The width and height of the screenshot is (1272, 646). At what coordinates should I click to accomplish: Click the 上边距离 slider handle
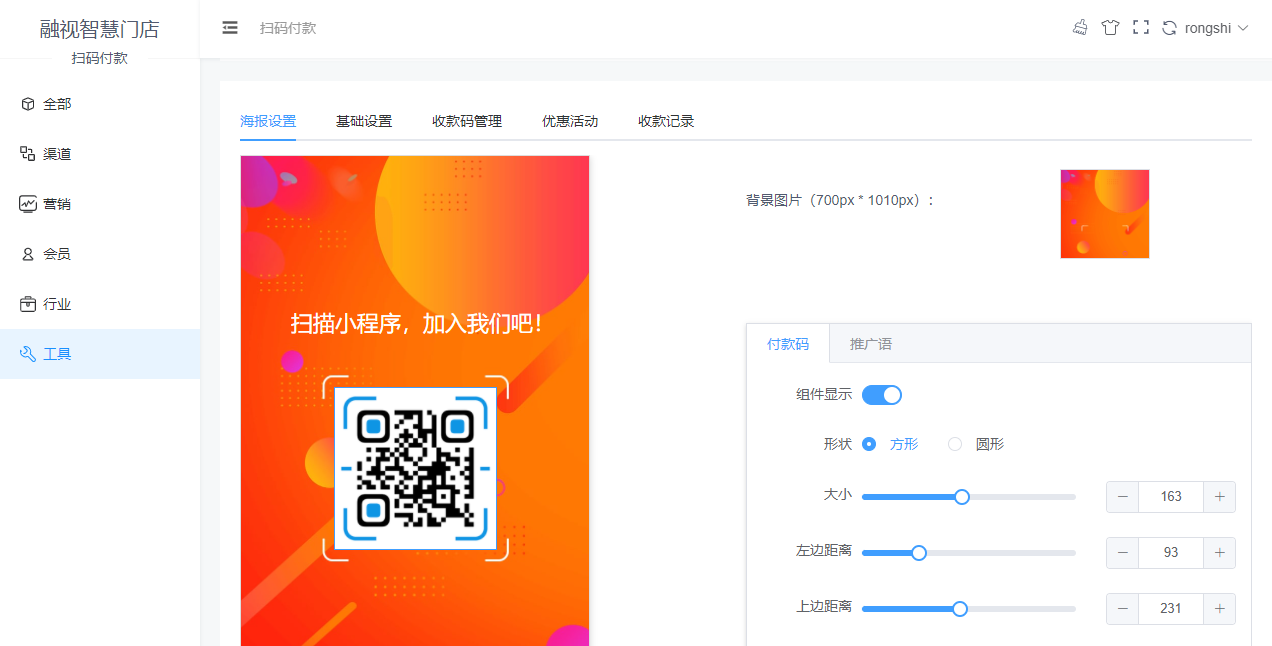pyautogui.click(x=960, y=609)
